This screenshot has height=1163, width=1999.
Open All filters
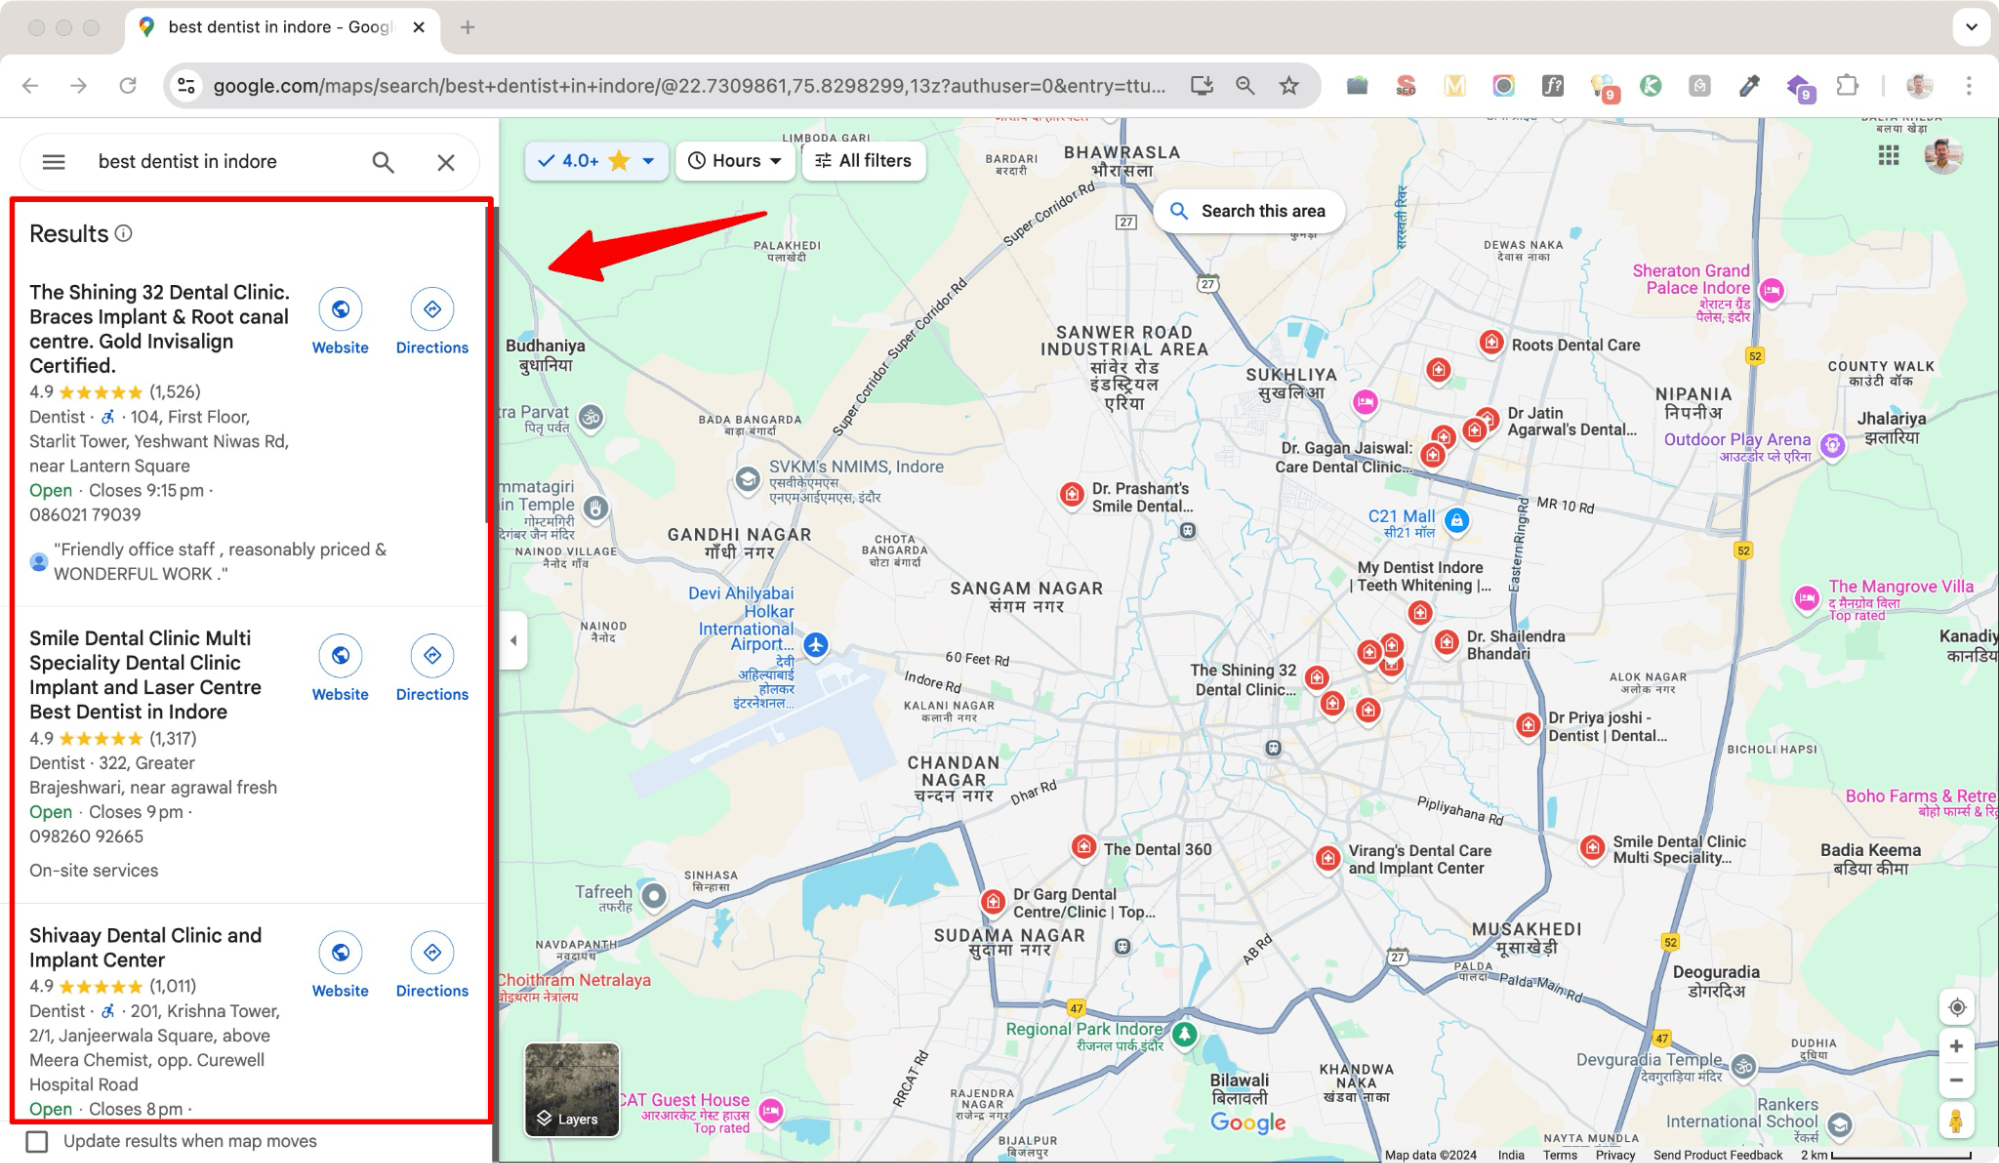[864, 161]
